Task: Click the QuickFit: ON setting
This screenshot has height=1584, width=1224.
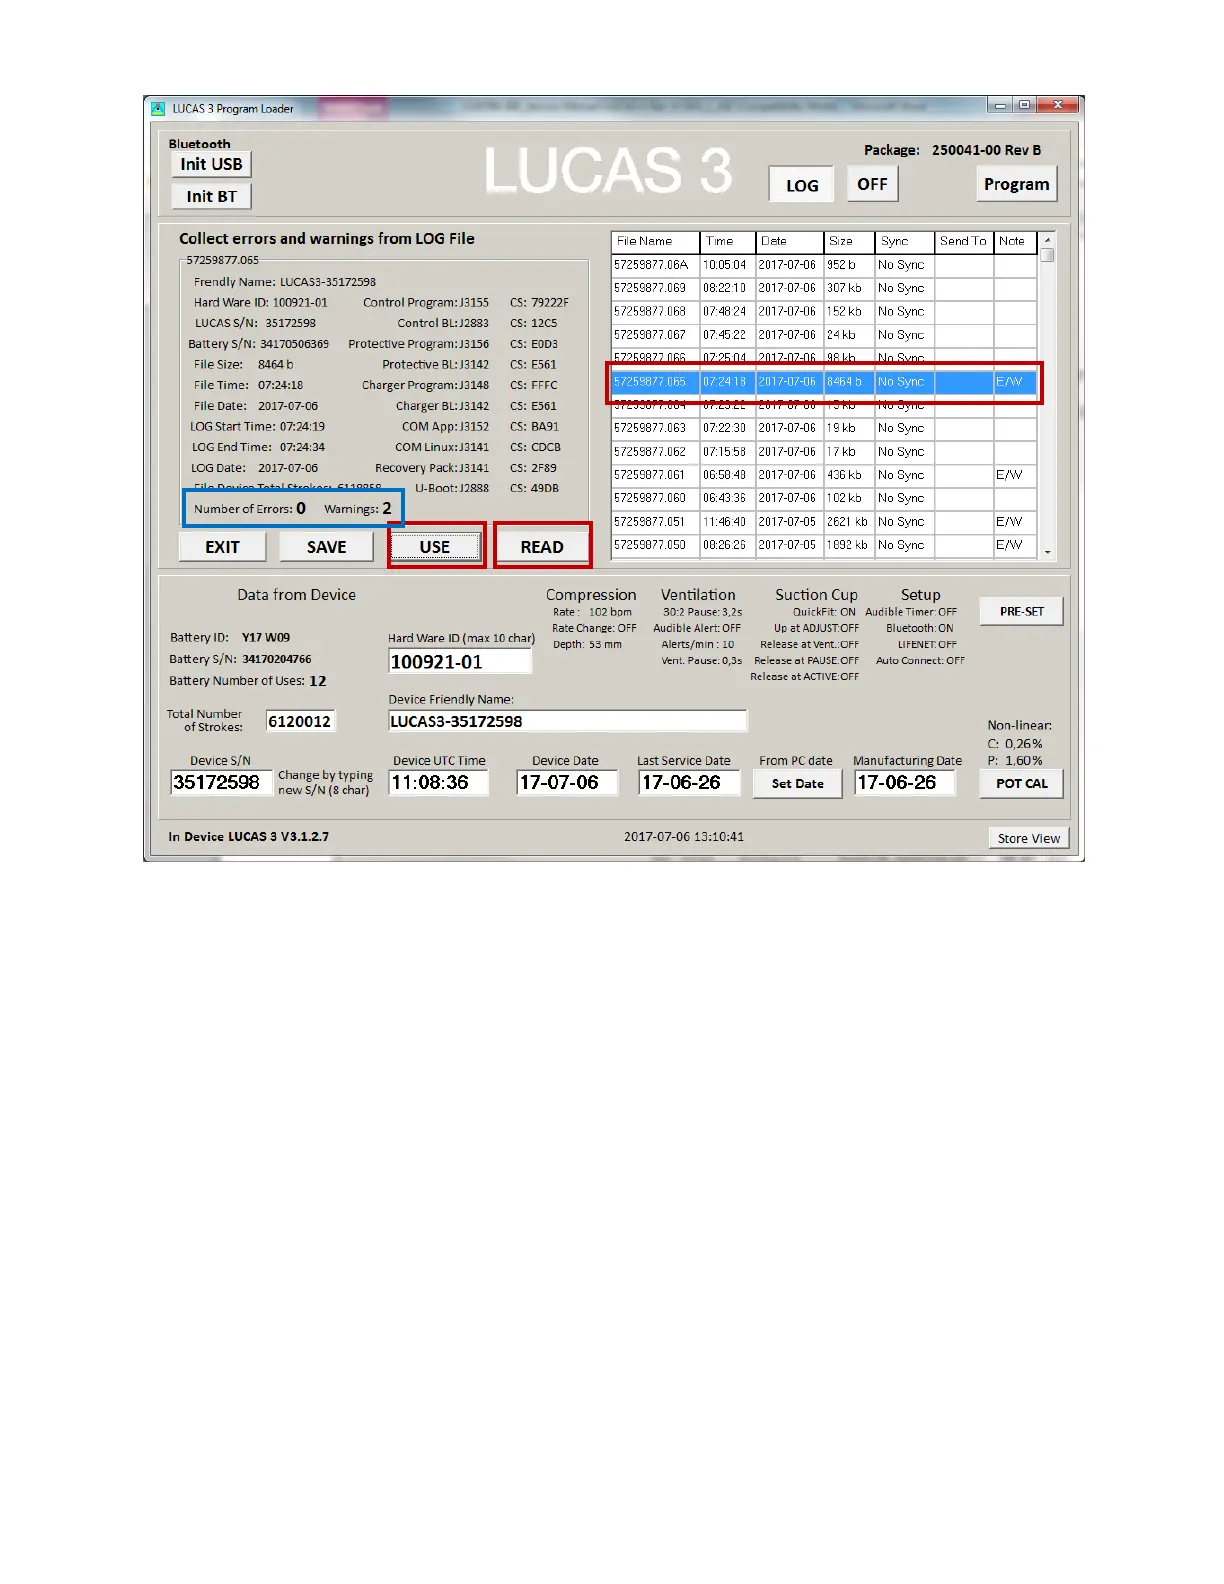Action: click(824, 612)
